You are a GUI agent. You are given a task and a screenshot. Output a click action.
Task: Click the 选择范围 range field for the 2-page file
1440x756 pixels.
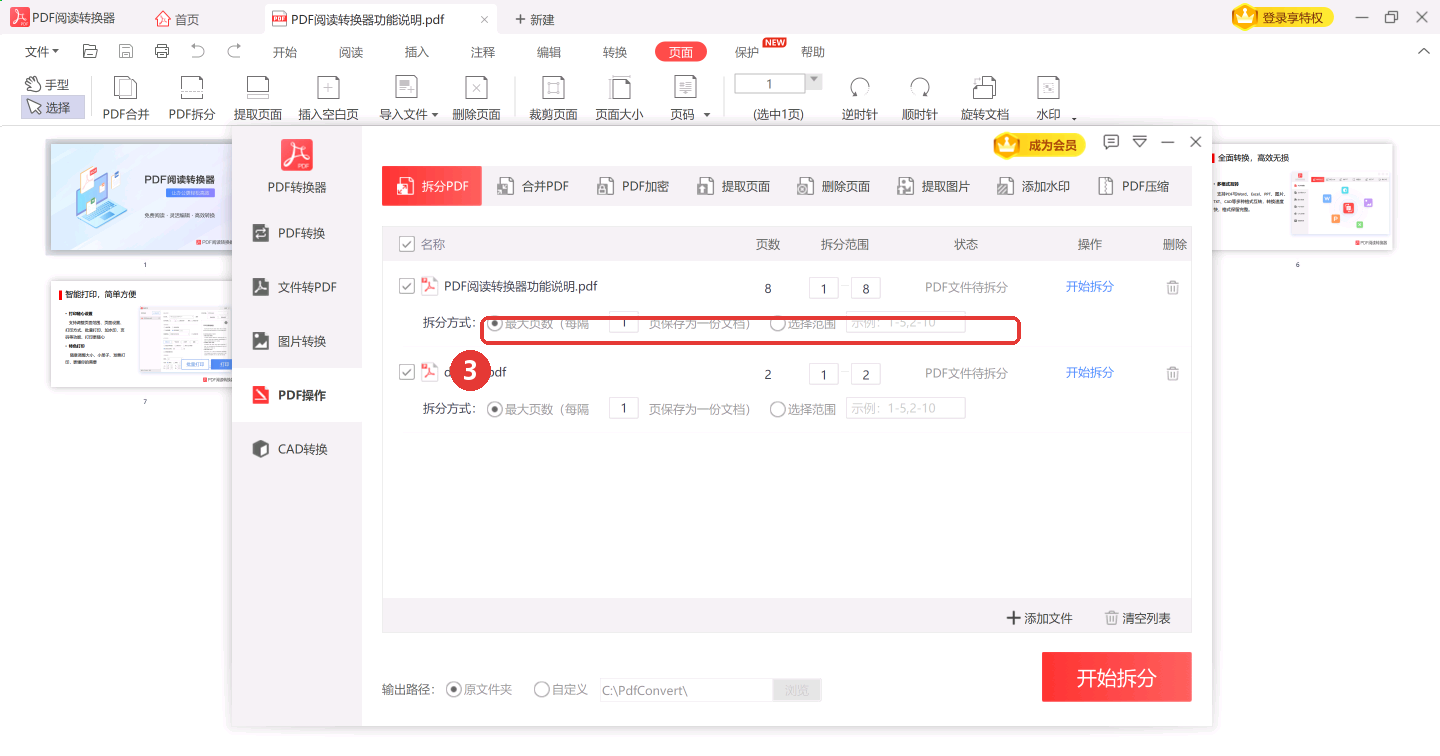click(x=905, y=408)
